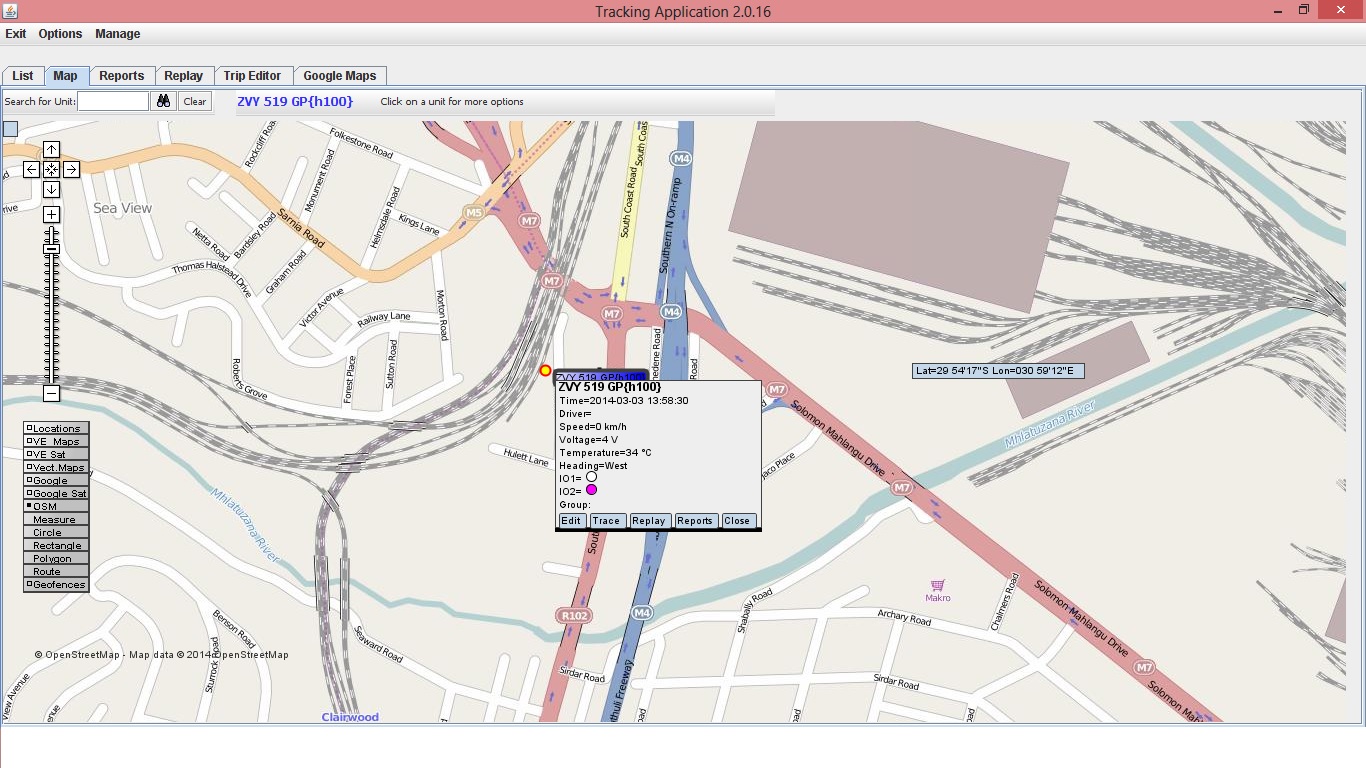This screenshot has height=768, width=1366.
Task: Pan the map right with the arrow
Action: click(71, 170)
